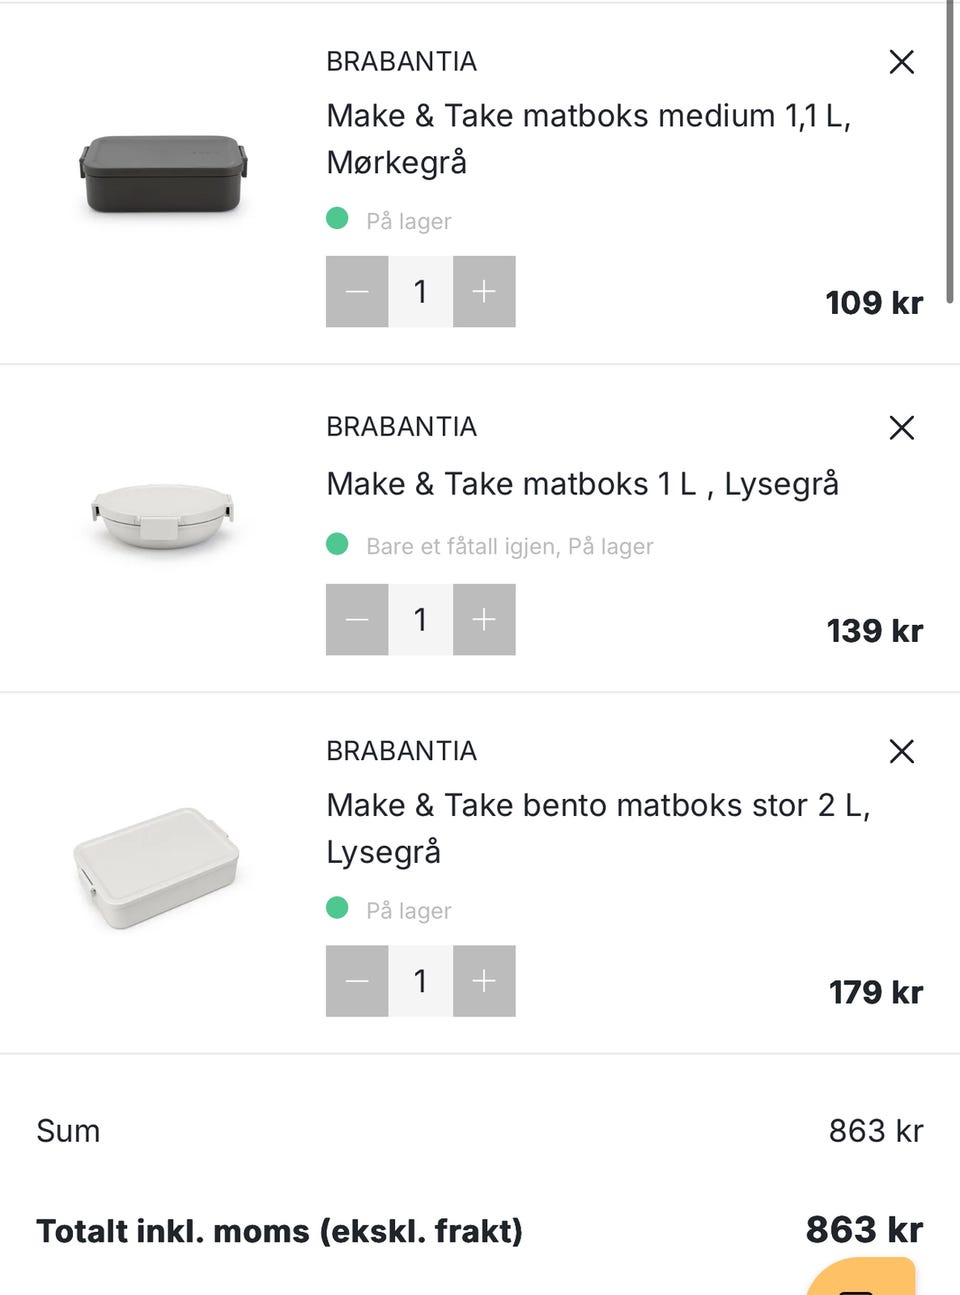Increase quantity of Mørkegrå medium matboks

click(484, 291)
